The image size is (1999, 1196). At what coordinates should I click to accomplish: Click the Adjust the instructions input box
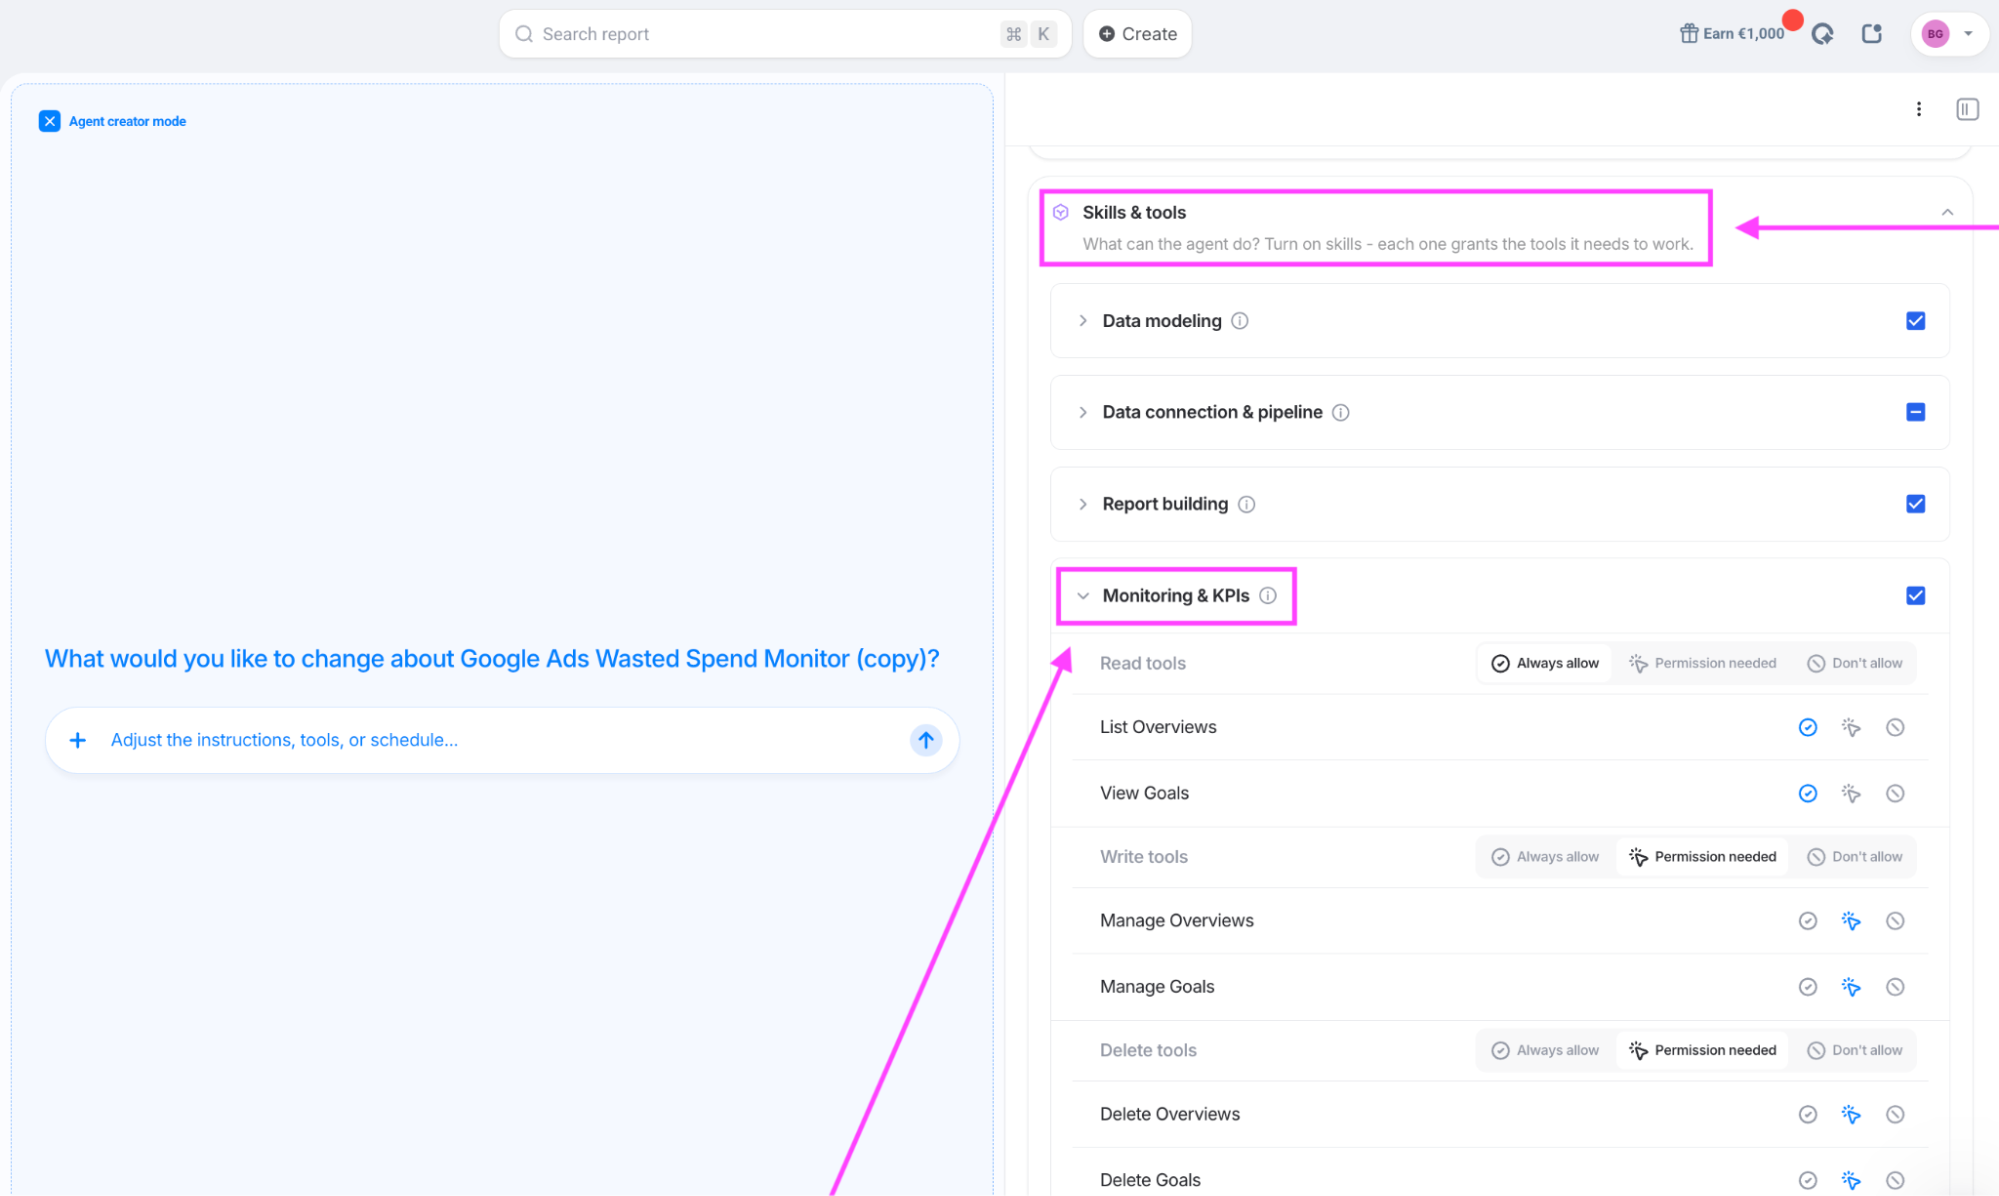[x=501, y=740]
